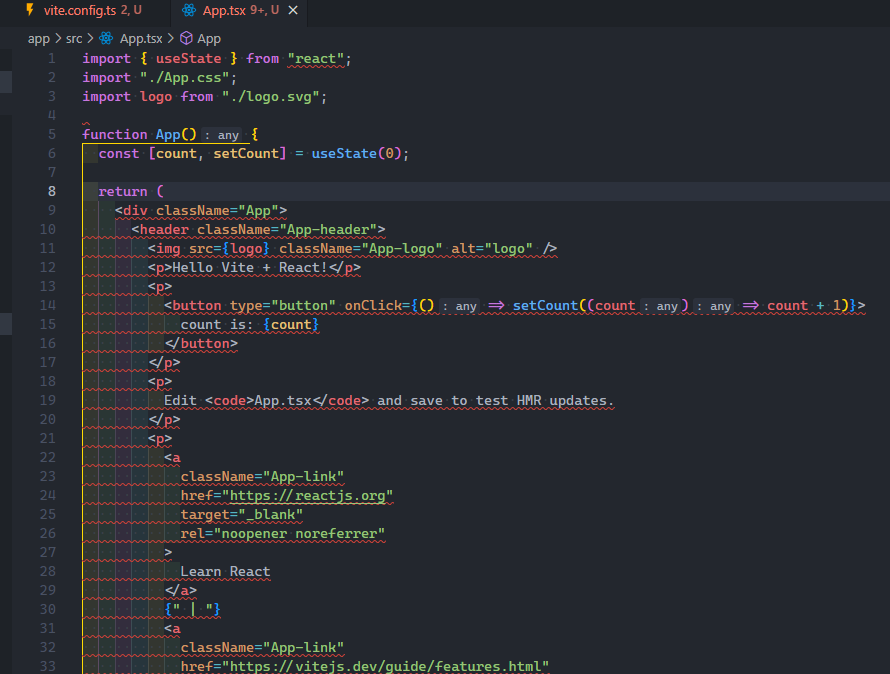This screenshot has height=674, width=890.
Task: Click 'onClick' attribute on the button line
Action: tap(373, 305)
